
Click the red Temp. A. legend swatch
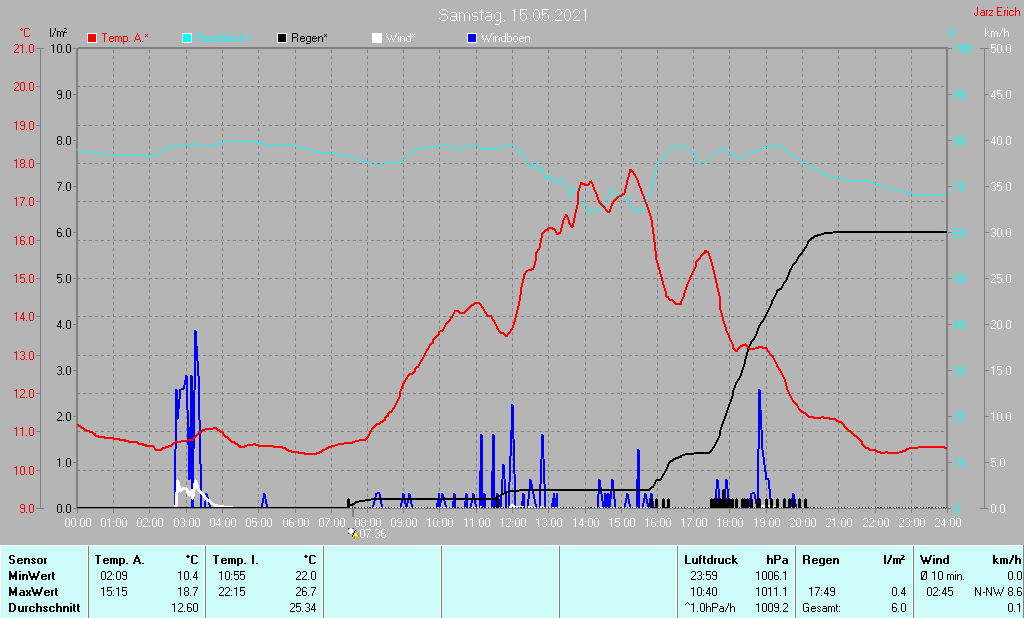pos(93,38)
